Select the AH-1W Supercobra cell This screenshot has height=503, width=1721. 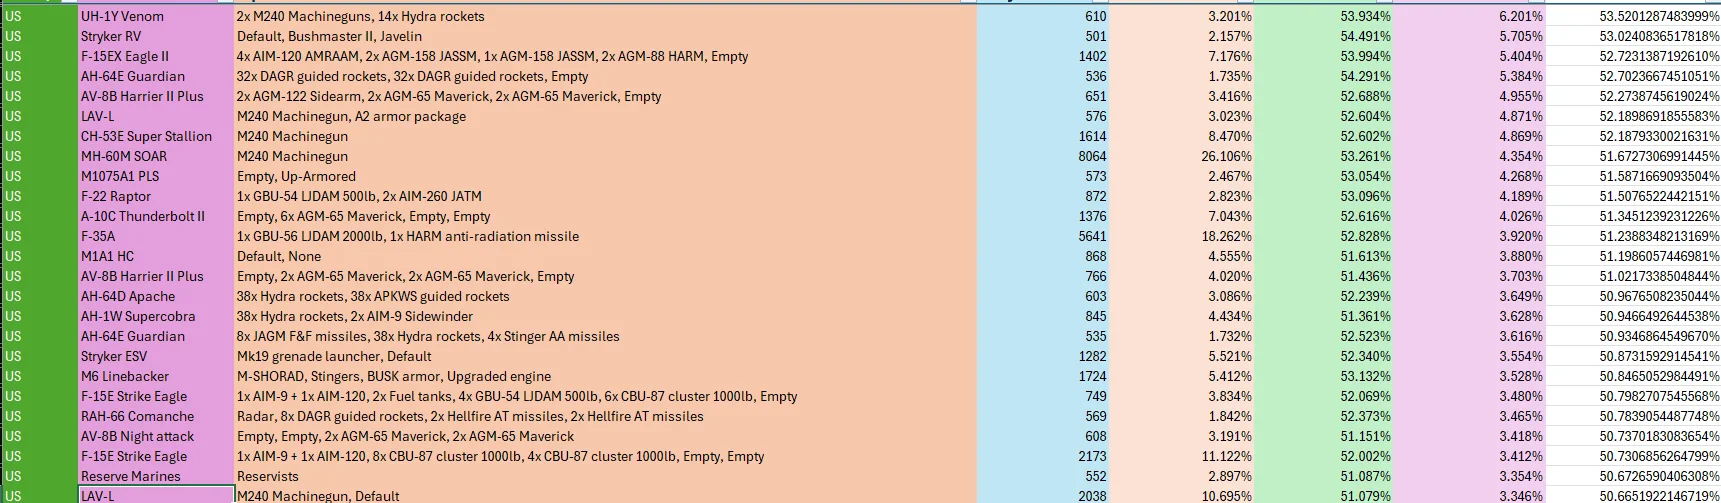pos(156,316)
